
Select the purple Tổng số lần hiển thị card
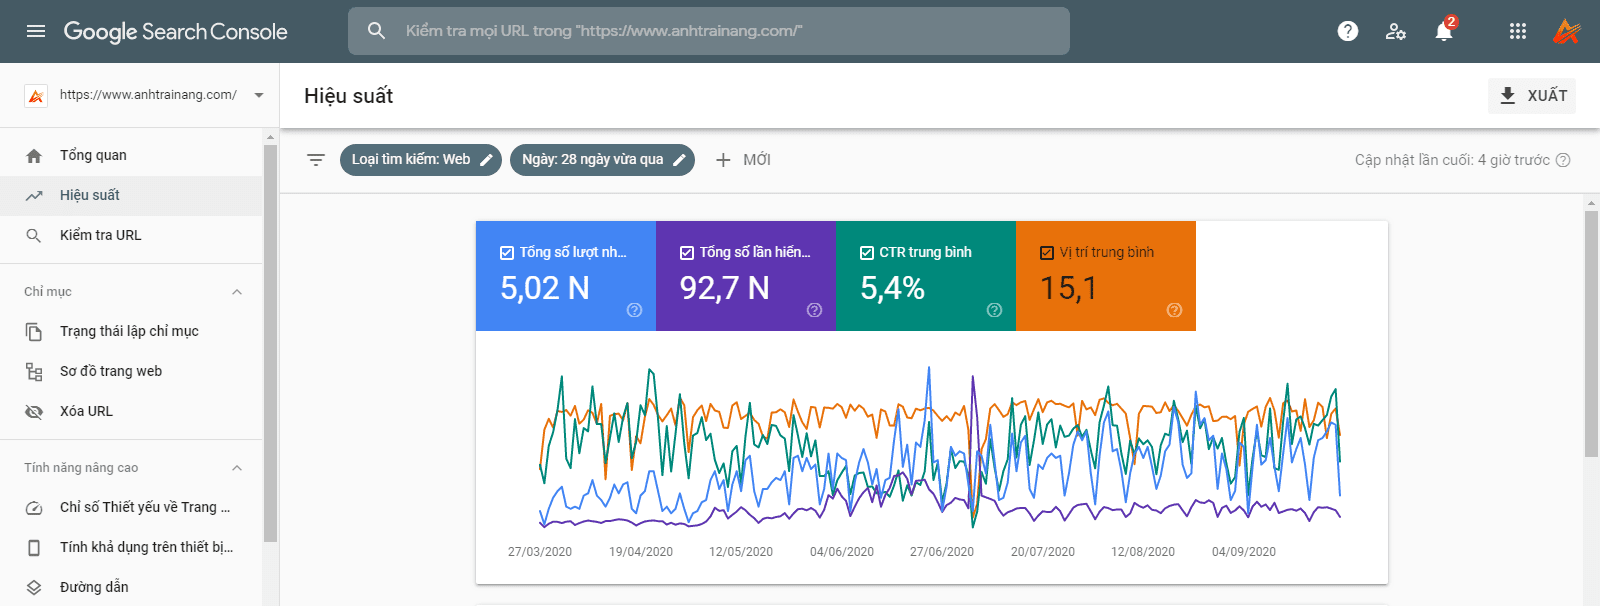point(746,276)
